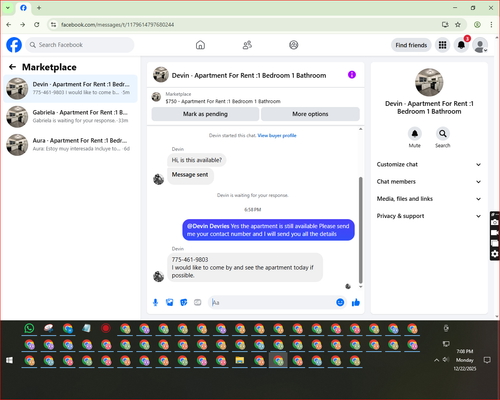Open the Notifications bell
This screenshot has height=400, width=500.
coord(461,45)
